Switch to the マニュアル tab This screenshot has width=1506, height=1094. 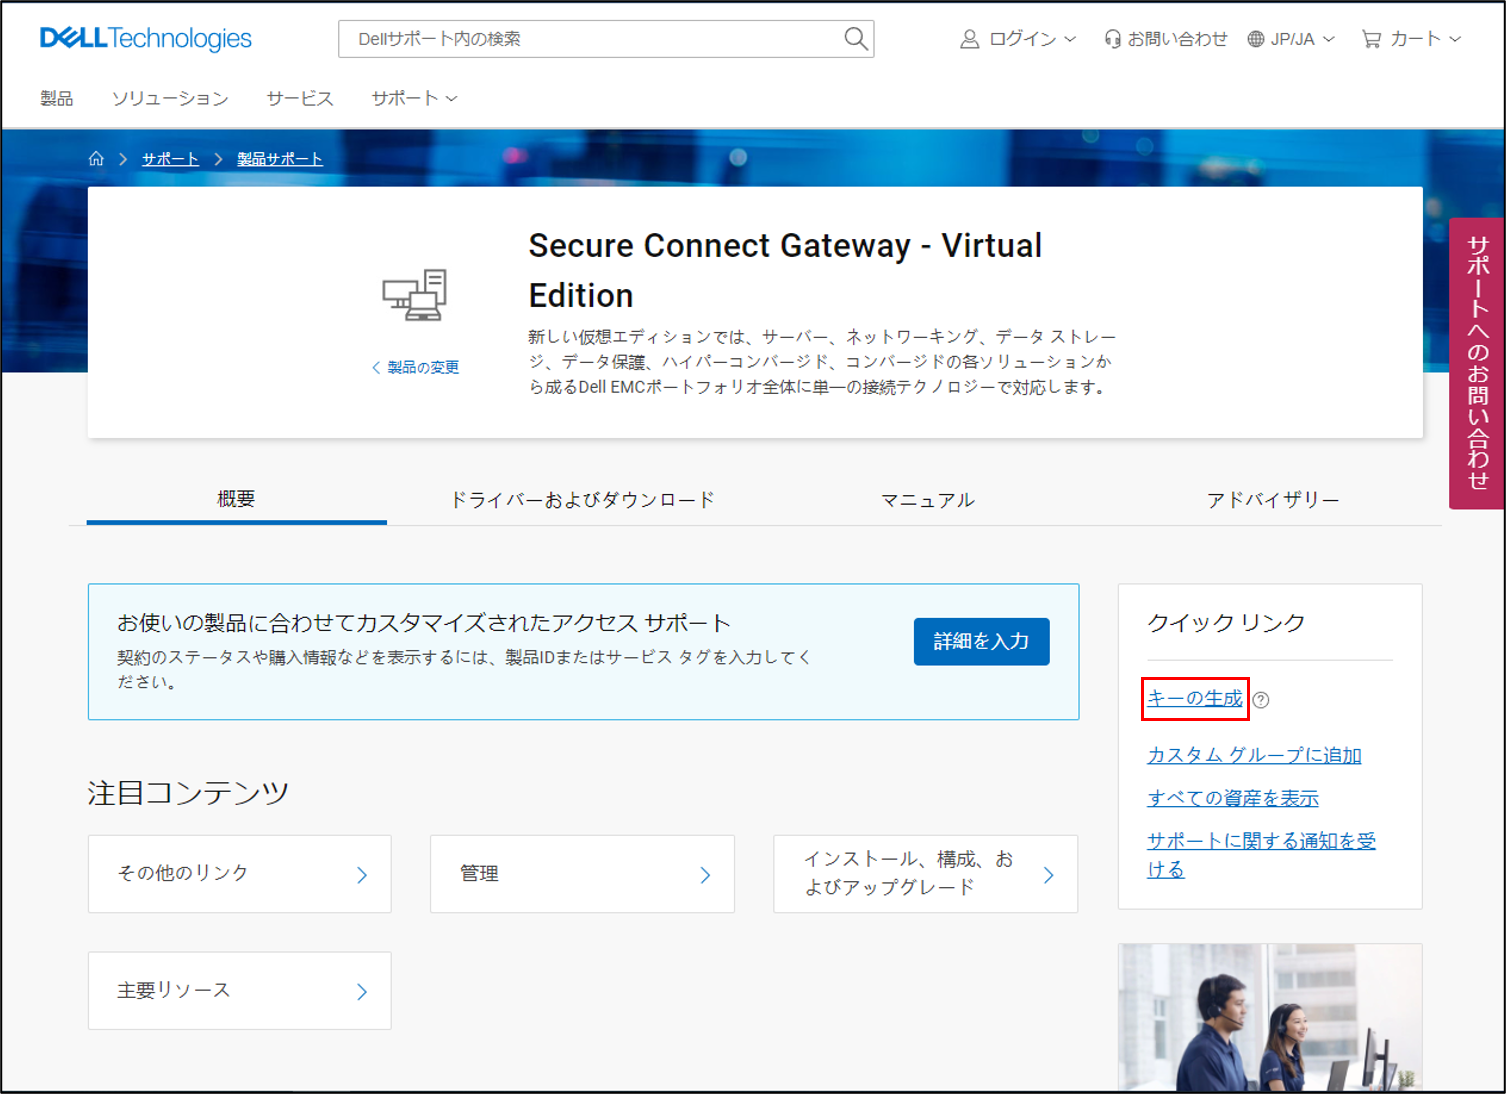pyautogui.click(x=927, y=499)
